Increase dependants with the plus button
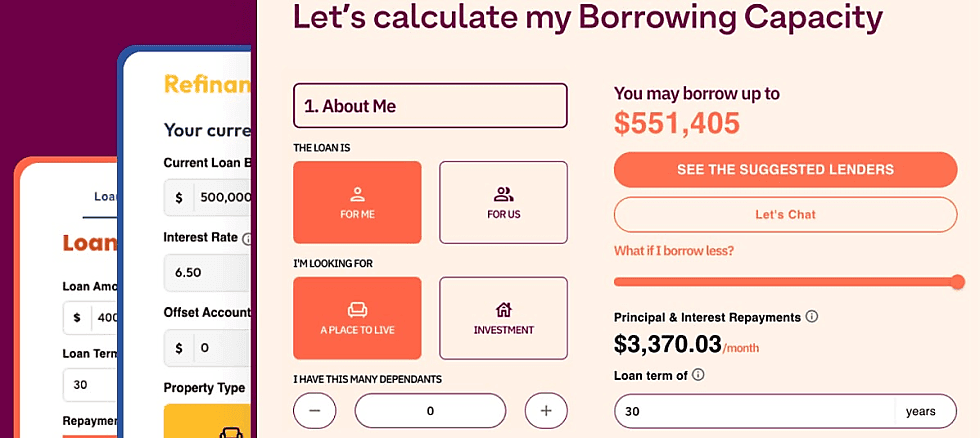The width and height of the screenshot is (980, 438). click(546, 410)
